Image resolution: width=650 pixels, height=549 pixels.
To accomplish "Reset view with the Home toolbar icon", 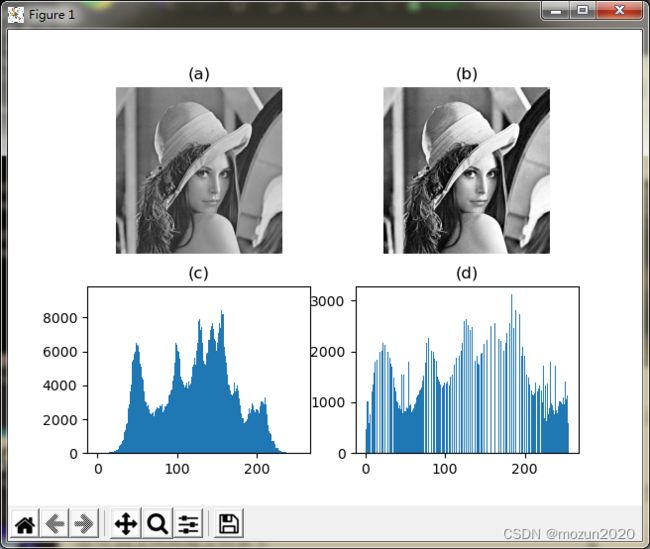I will pos(25,524).
